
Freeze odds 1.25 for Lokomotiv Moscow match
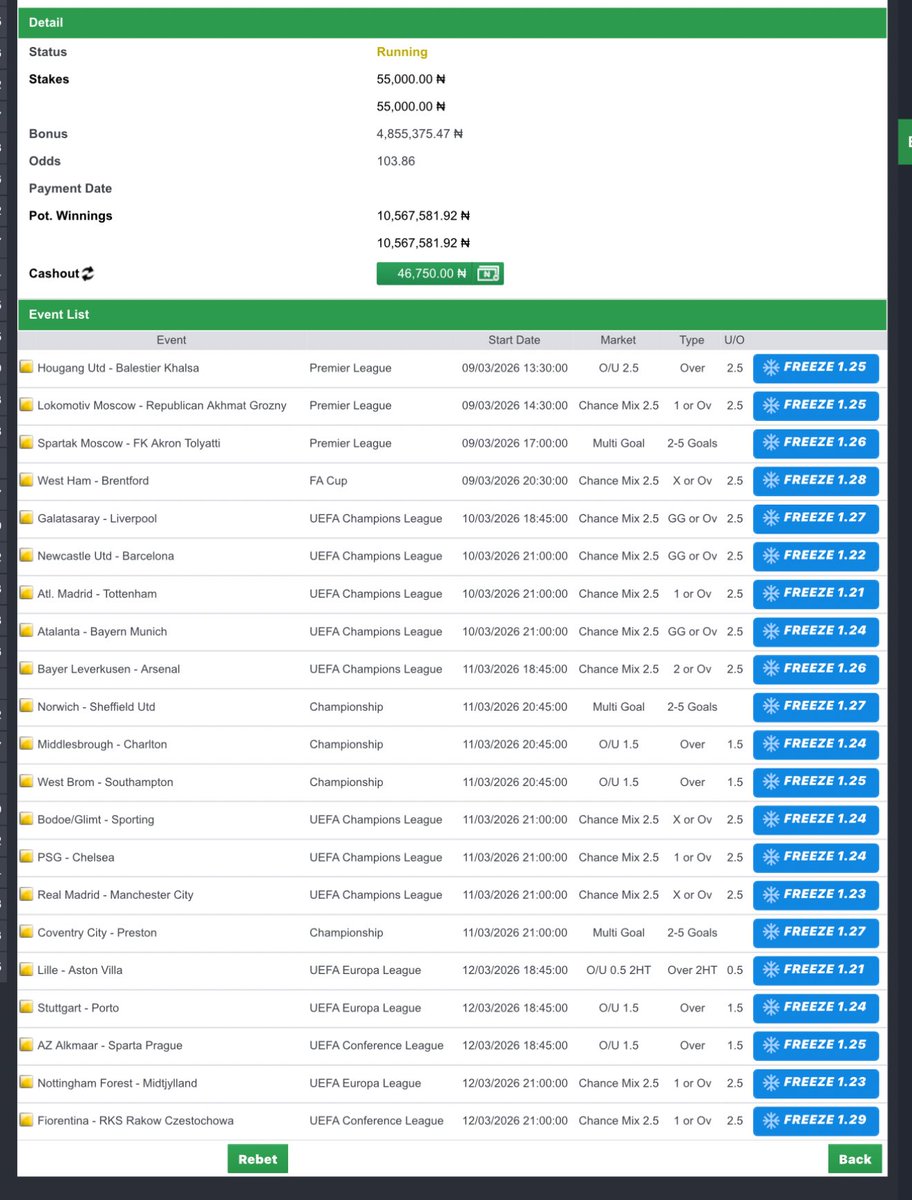(816, 405)
